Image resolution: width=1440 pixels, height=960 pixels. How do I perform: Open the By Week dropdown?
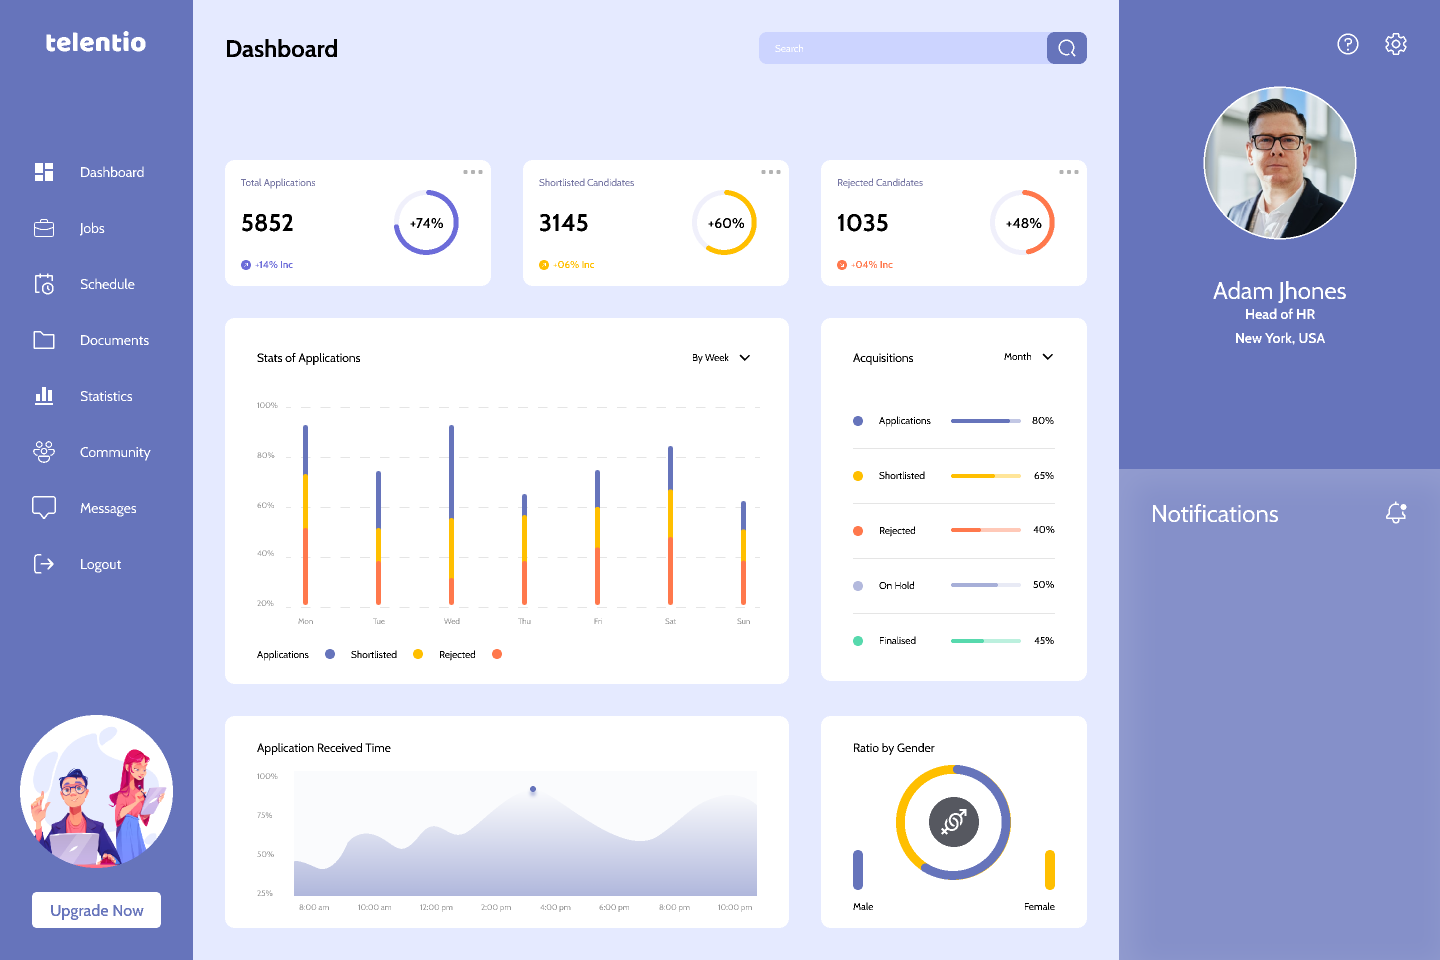pyautogui.click(x=721, y=358)
